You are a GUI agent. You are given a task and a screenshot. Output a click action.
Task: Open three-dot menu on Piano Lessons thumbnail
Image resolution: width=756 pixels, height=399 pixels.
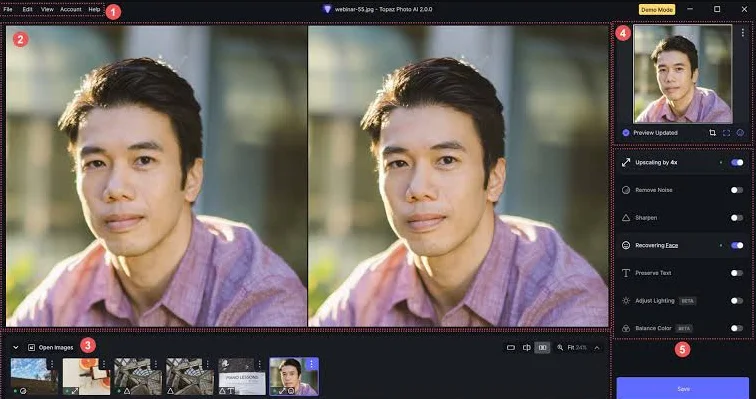point(260,364)
